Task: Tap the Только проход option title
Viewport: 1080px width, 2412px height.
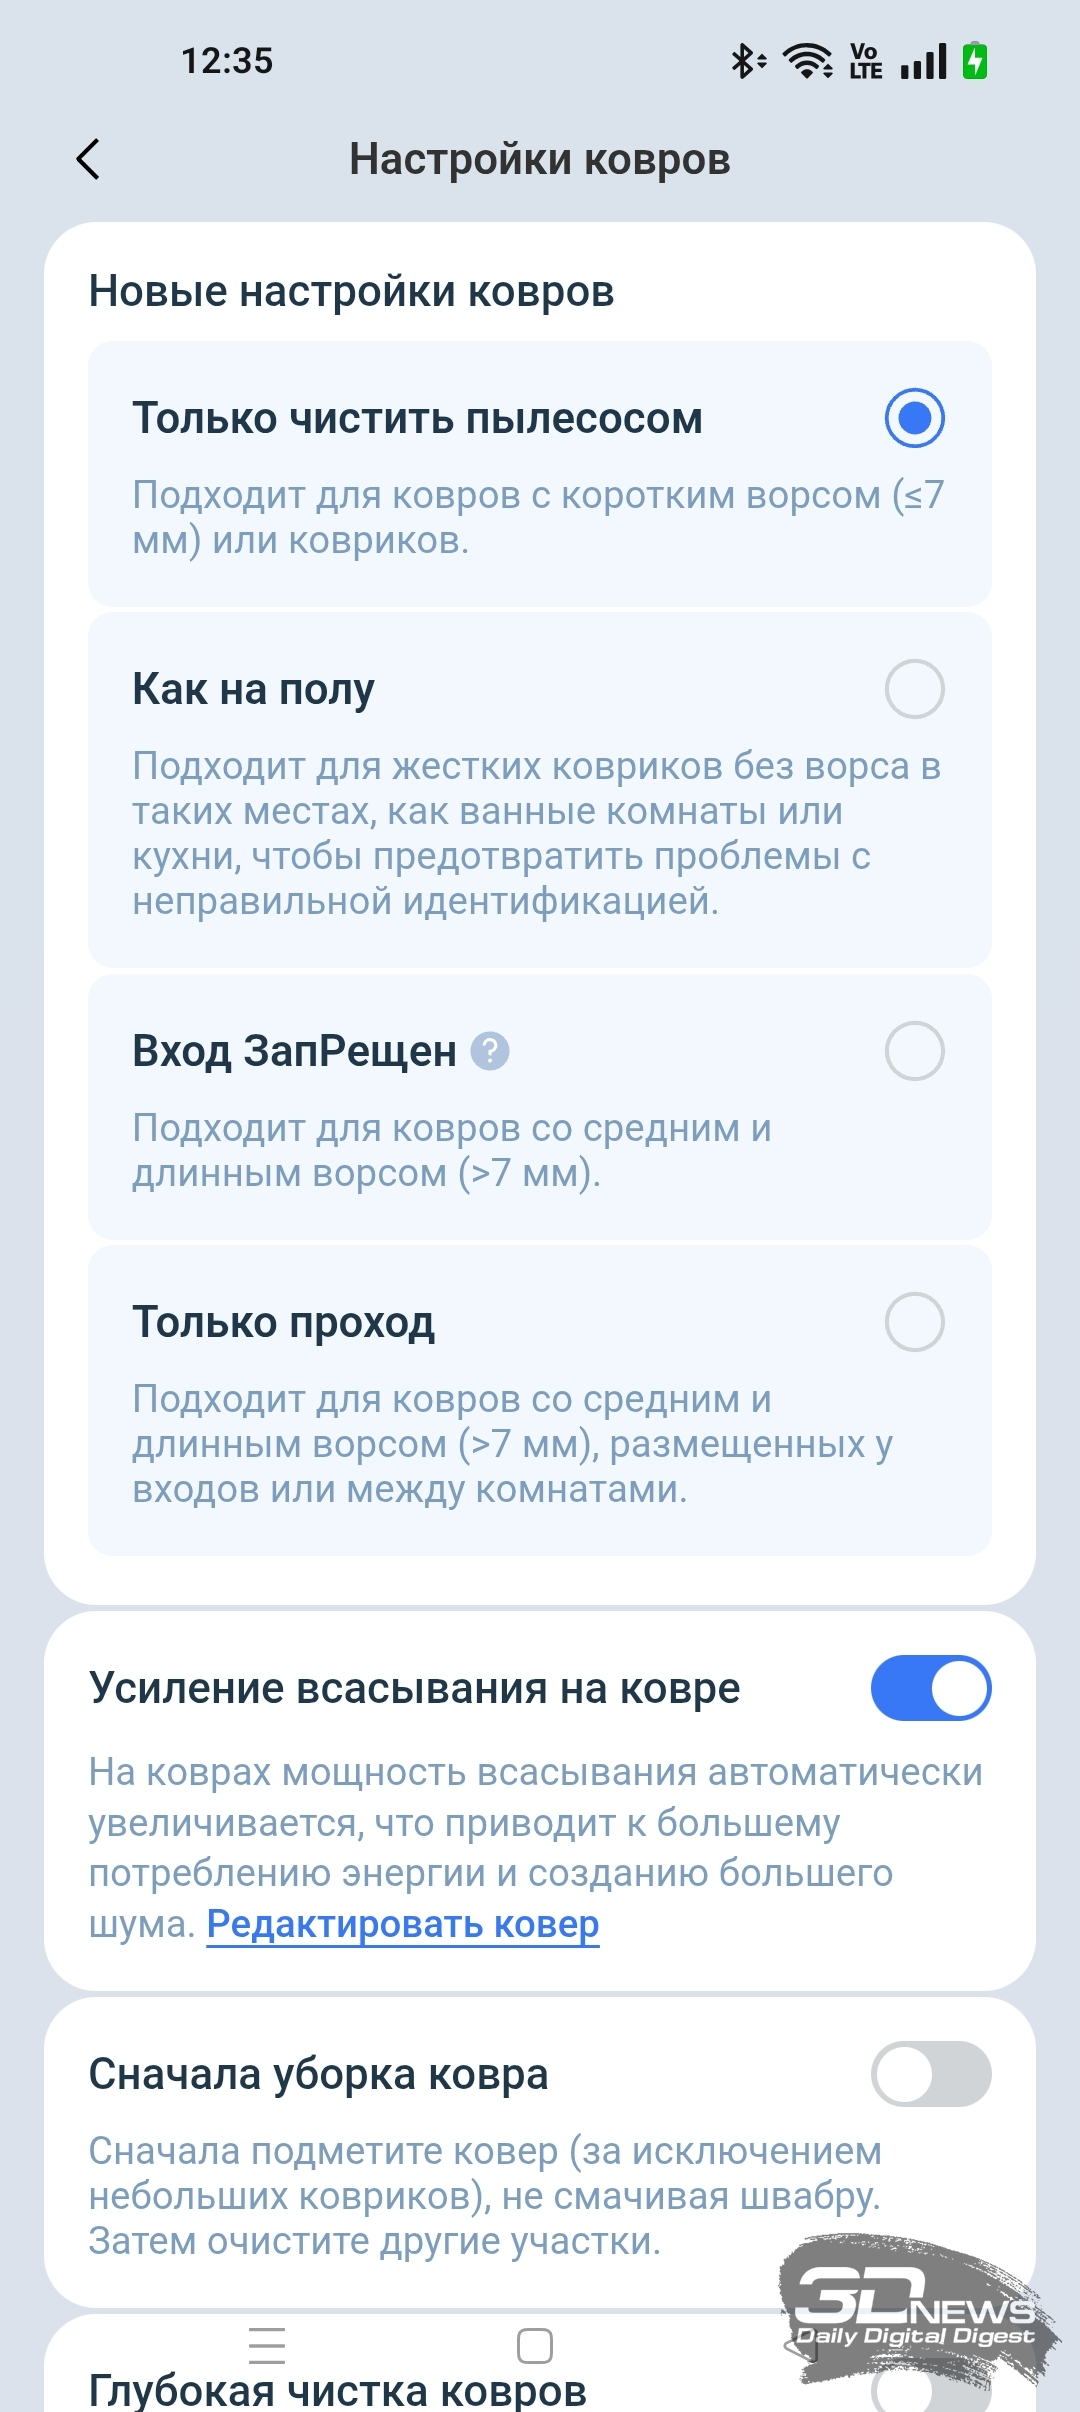Action: [x=284, y=1322]
